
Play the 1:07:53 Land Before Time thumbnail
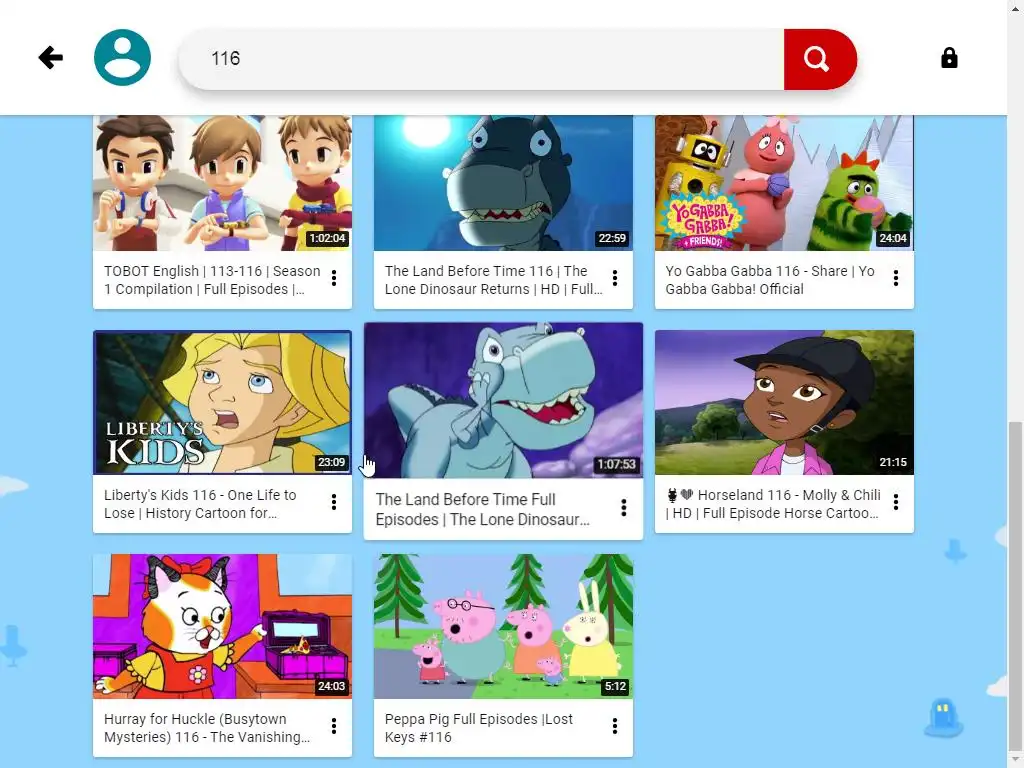503,400
